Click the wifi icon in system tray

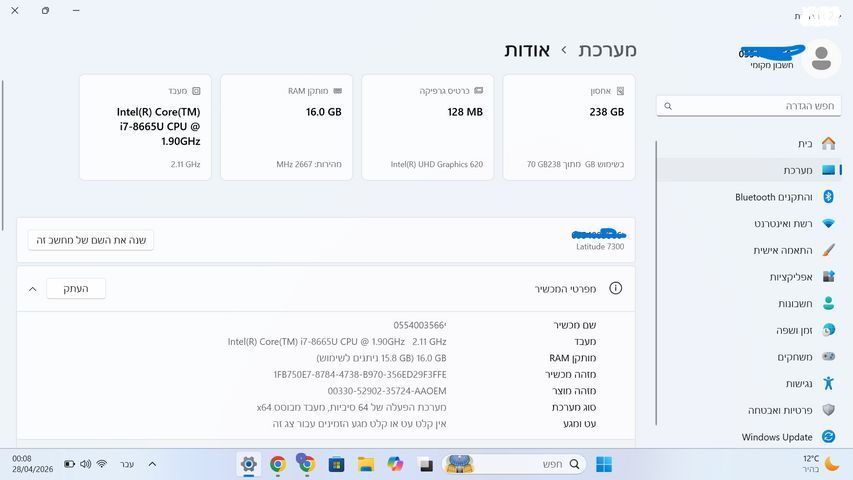click(102, 464)
